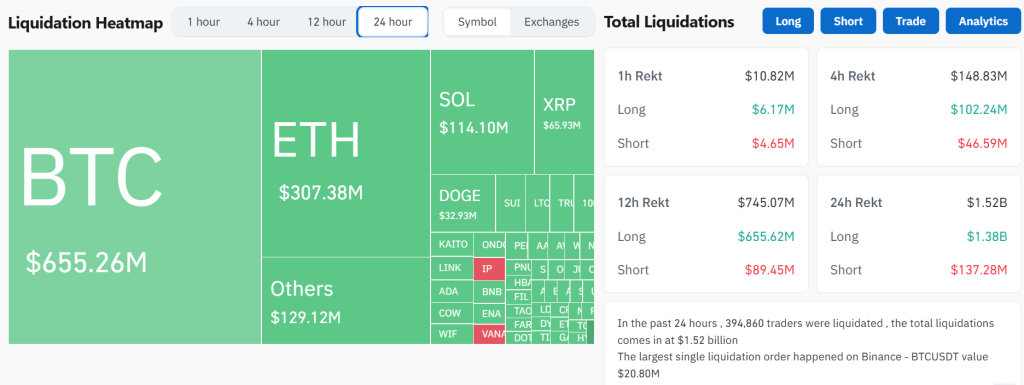The image size is (1024, 385).
Task: Click the 'Total Liquidations' heading
Action: 669,22
